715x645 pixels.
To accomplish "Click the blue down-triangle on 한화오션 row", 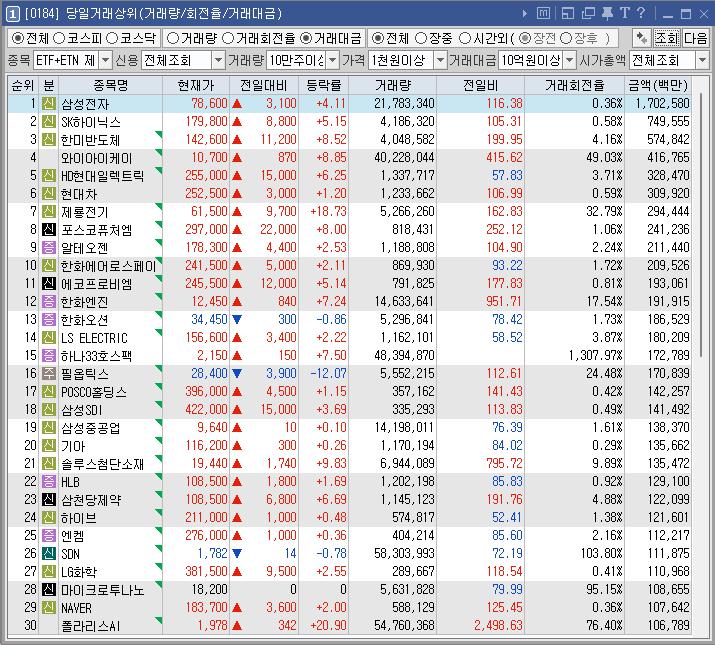I will click(237, 319).
